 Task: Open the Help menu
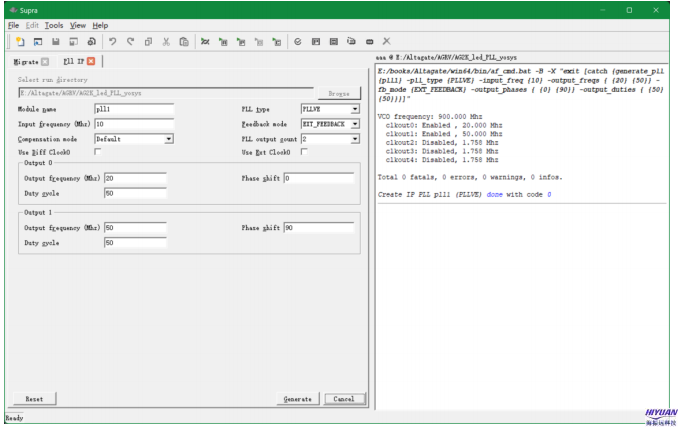[100, 25]
